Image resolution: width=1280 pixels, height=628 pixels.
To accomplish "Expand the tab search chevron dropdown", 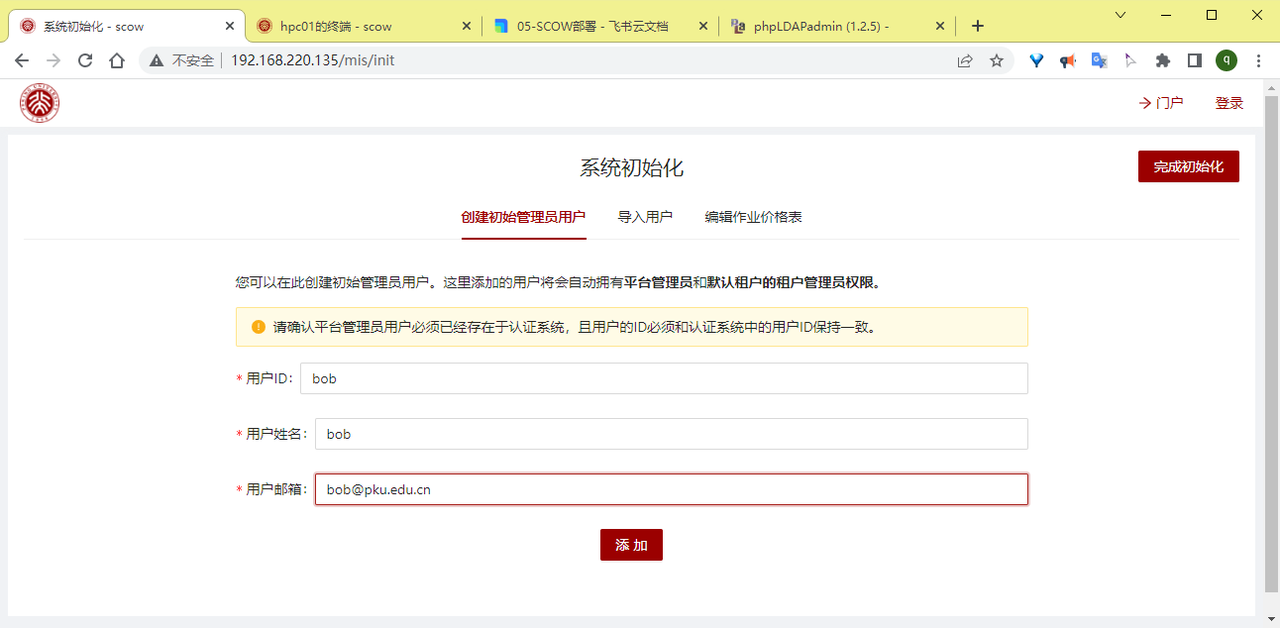I will click(x=1120, y=15).
